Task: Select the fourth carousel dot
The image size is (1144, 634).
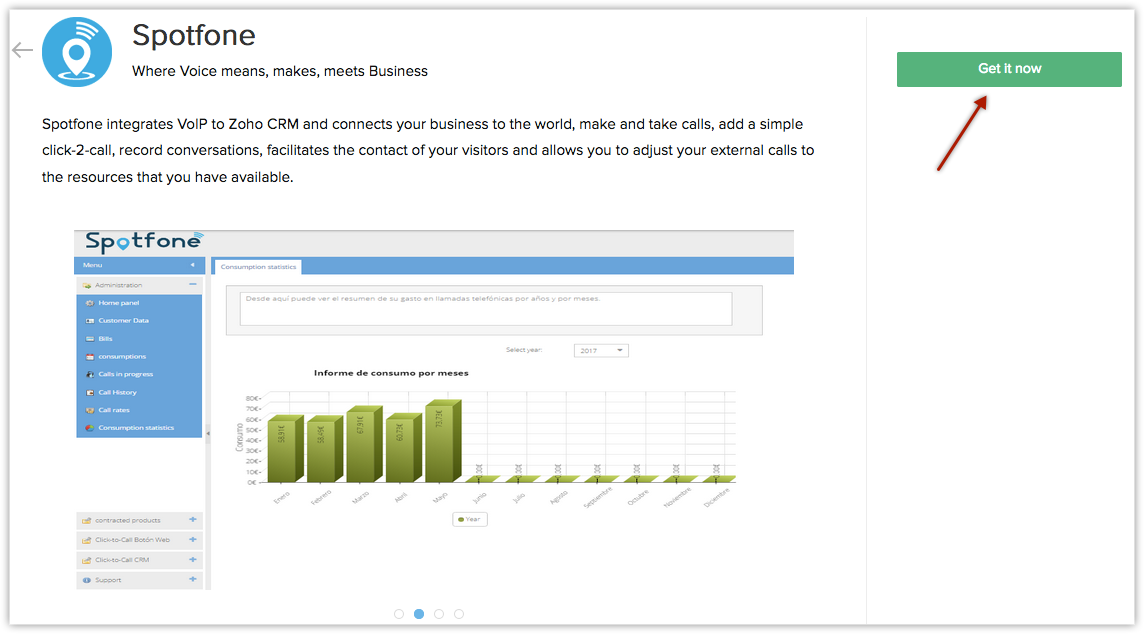Action: coord(458,614)
